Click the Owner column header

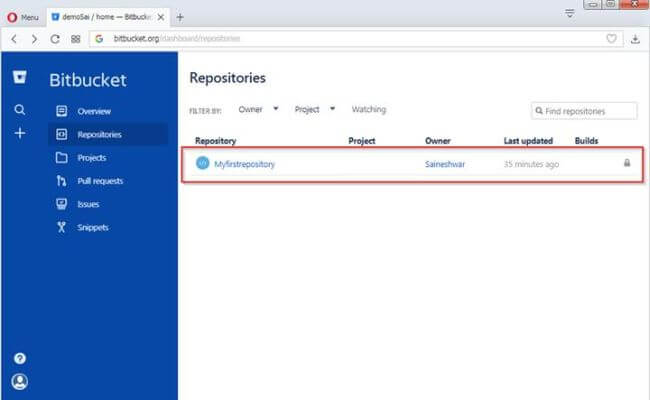[x=437, y=141]
